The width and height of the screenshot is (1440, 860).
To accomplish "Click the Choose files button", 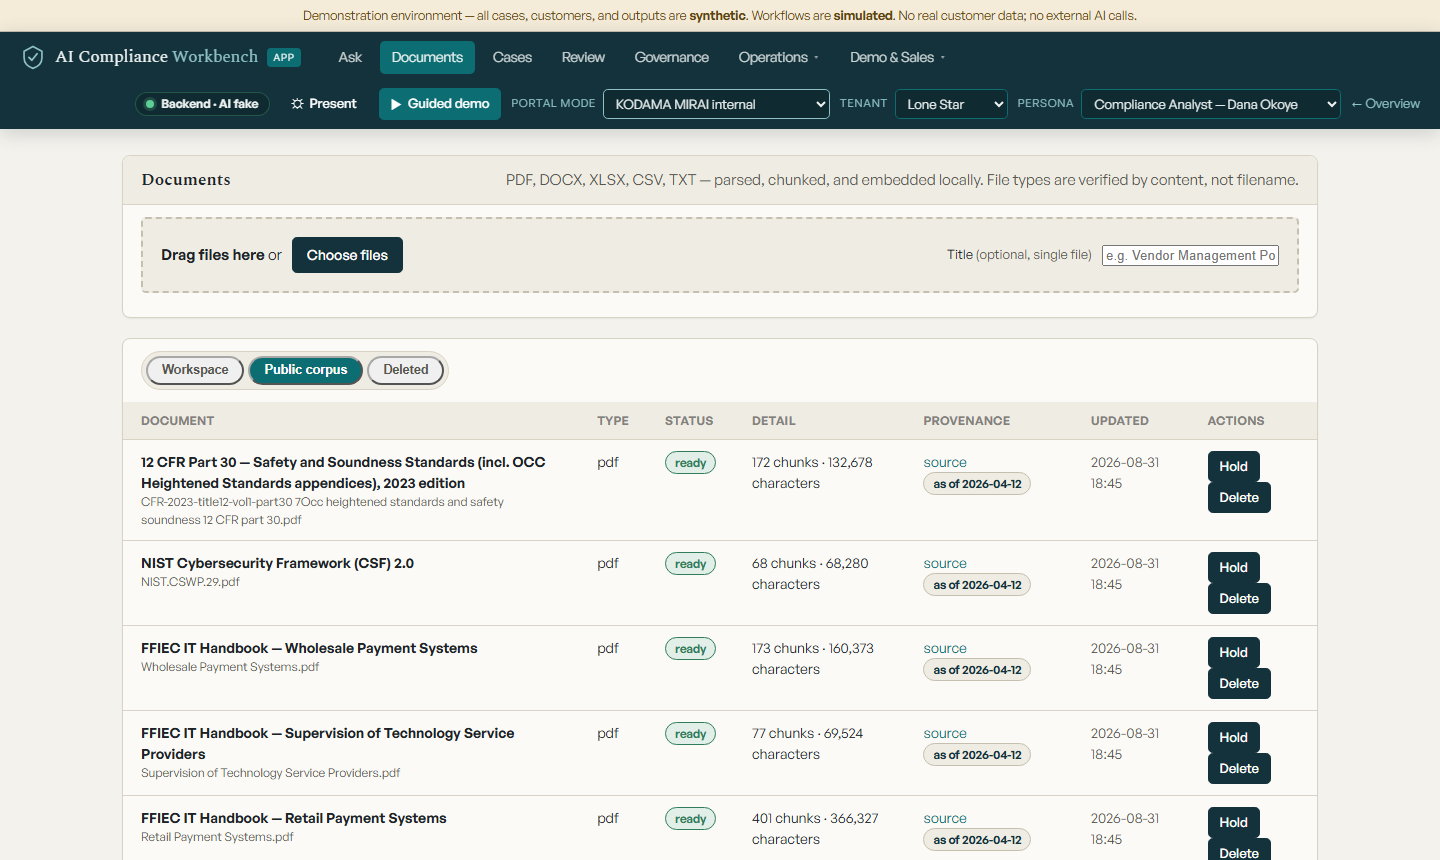I will (347, 255).
